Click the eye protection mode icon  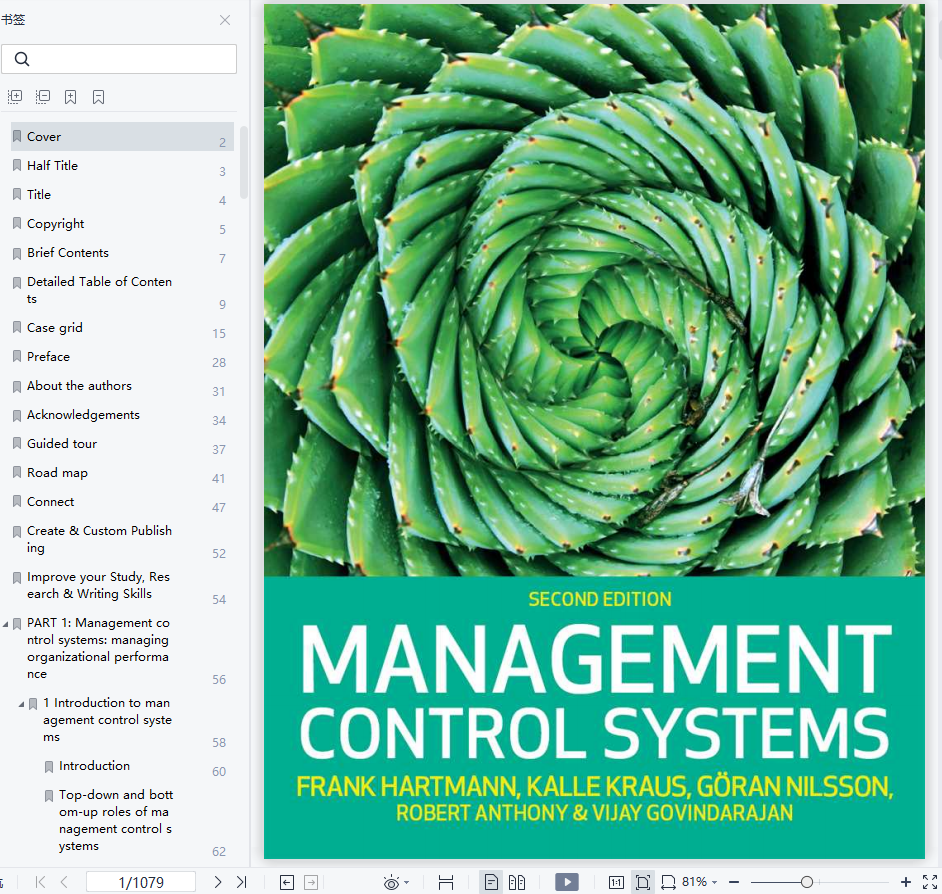(391, 882)
